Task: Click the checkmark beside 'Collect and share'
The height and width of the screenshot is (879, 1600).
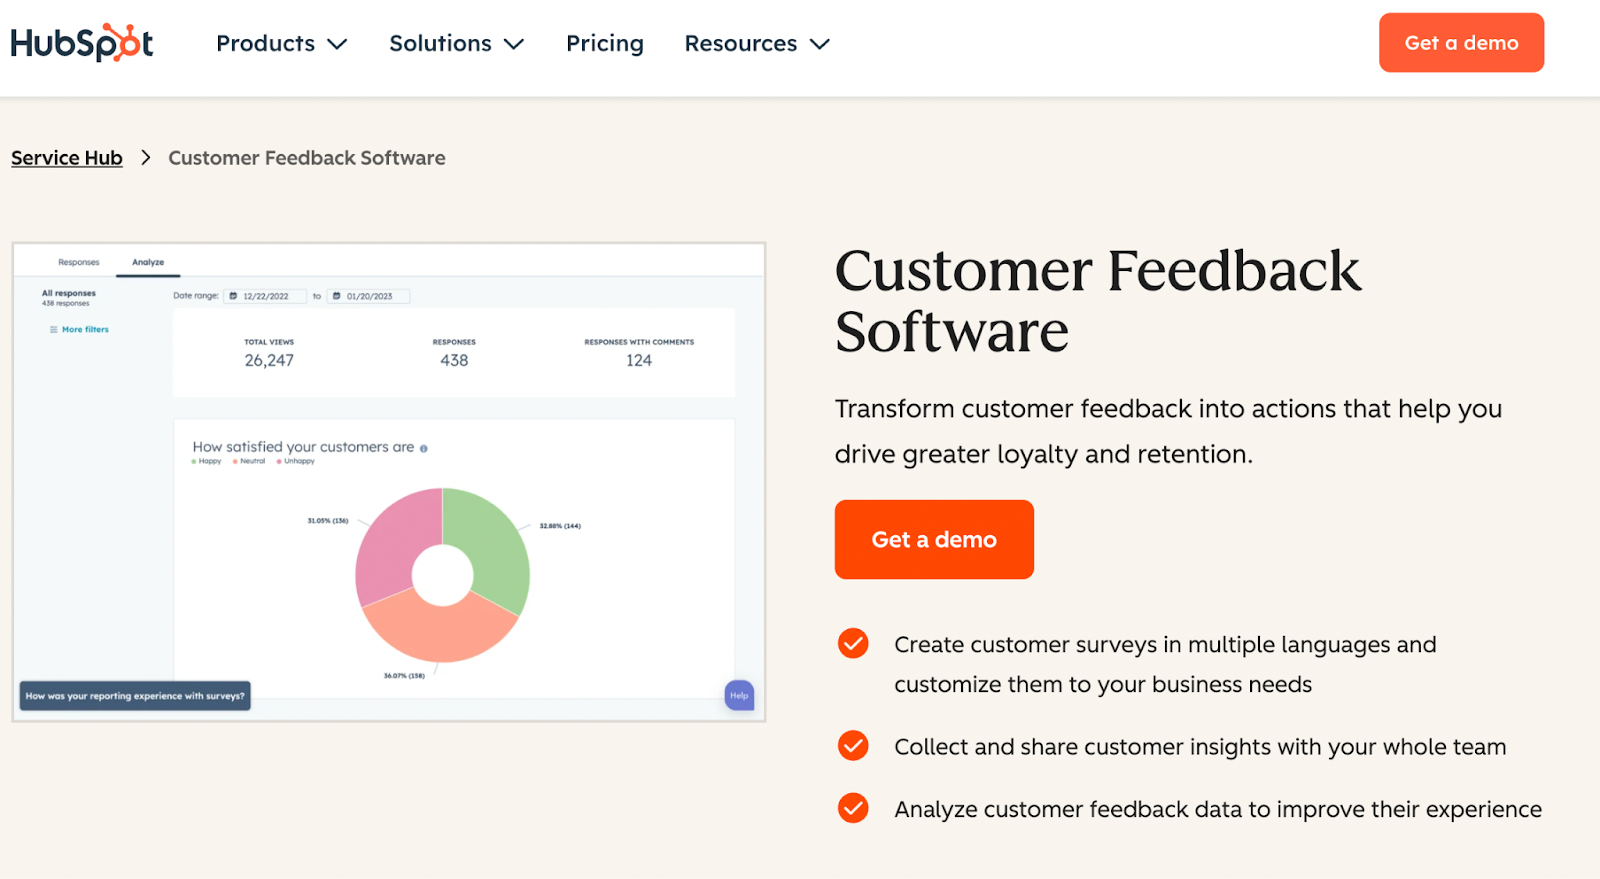Action: [853, 746]
